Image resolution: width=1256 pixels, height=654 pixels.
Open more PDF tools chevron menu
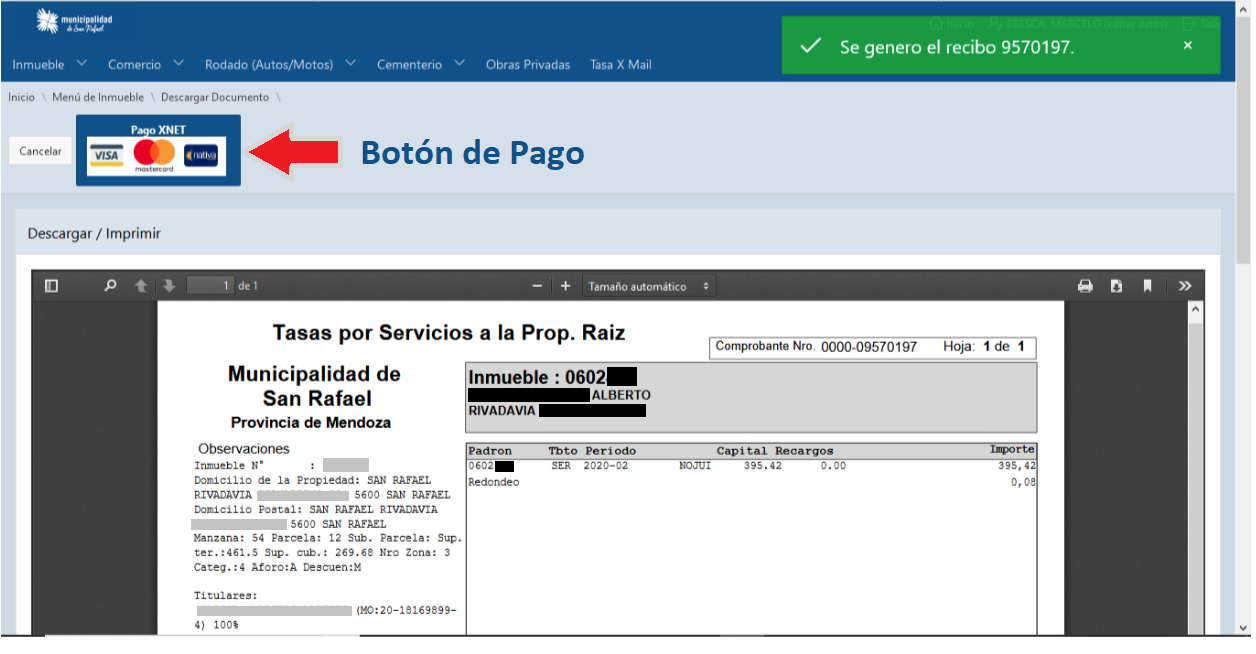1185,286
